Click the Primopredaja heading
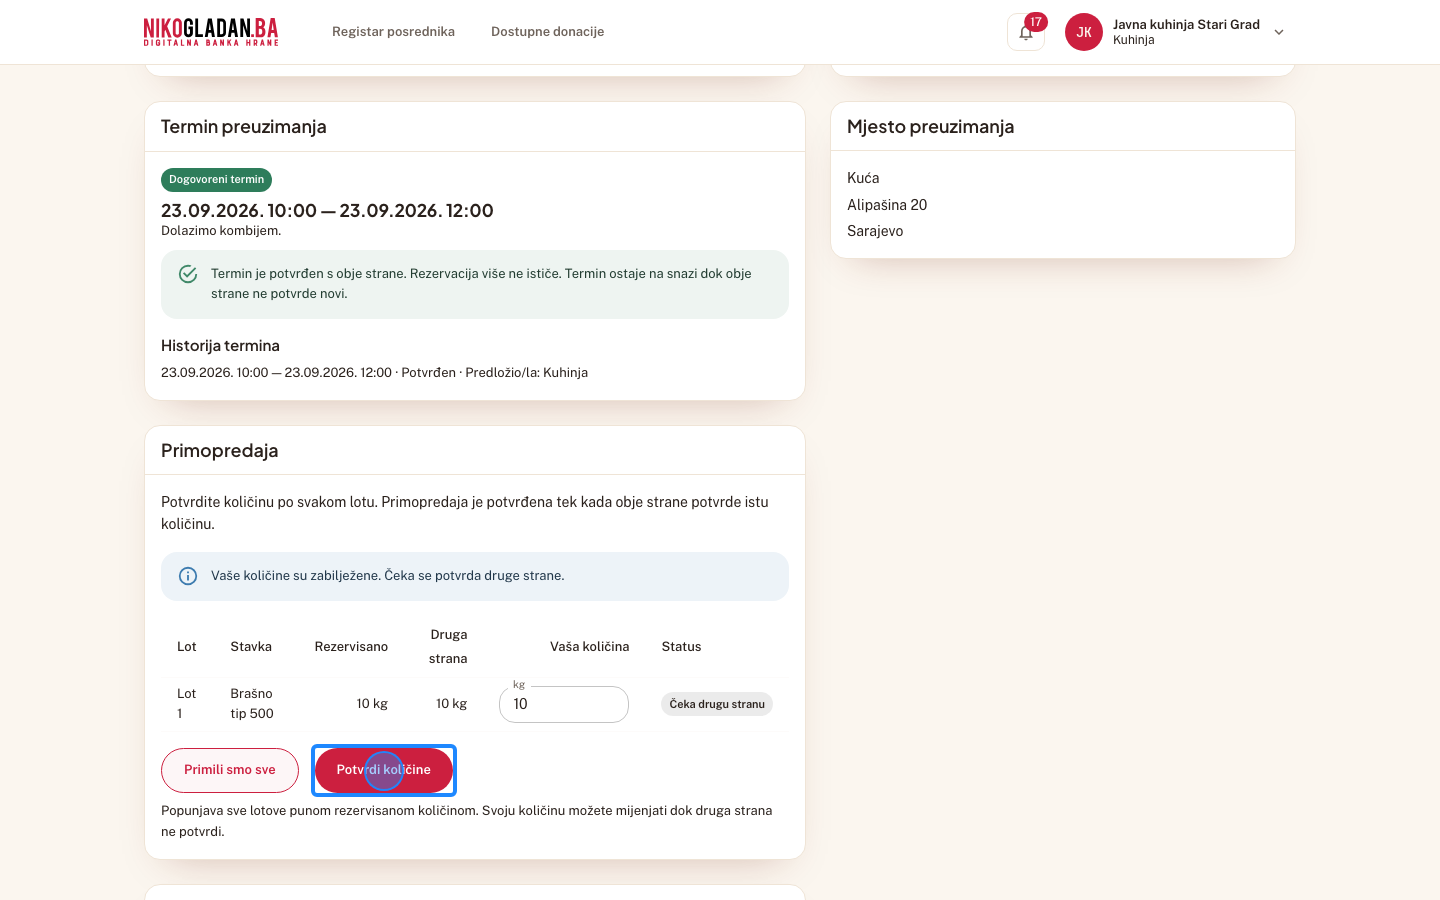The height and width of the screenshot is (900, 1440). (x=220, y=451)
